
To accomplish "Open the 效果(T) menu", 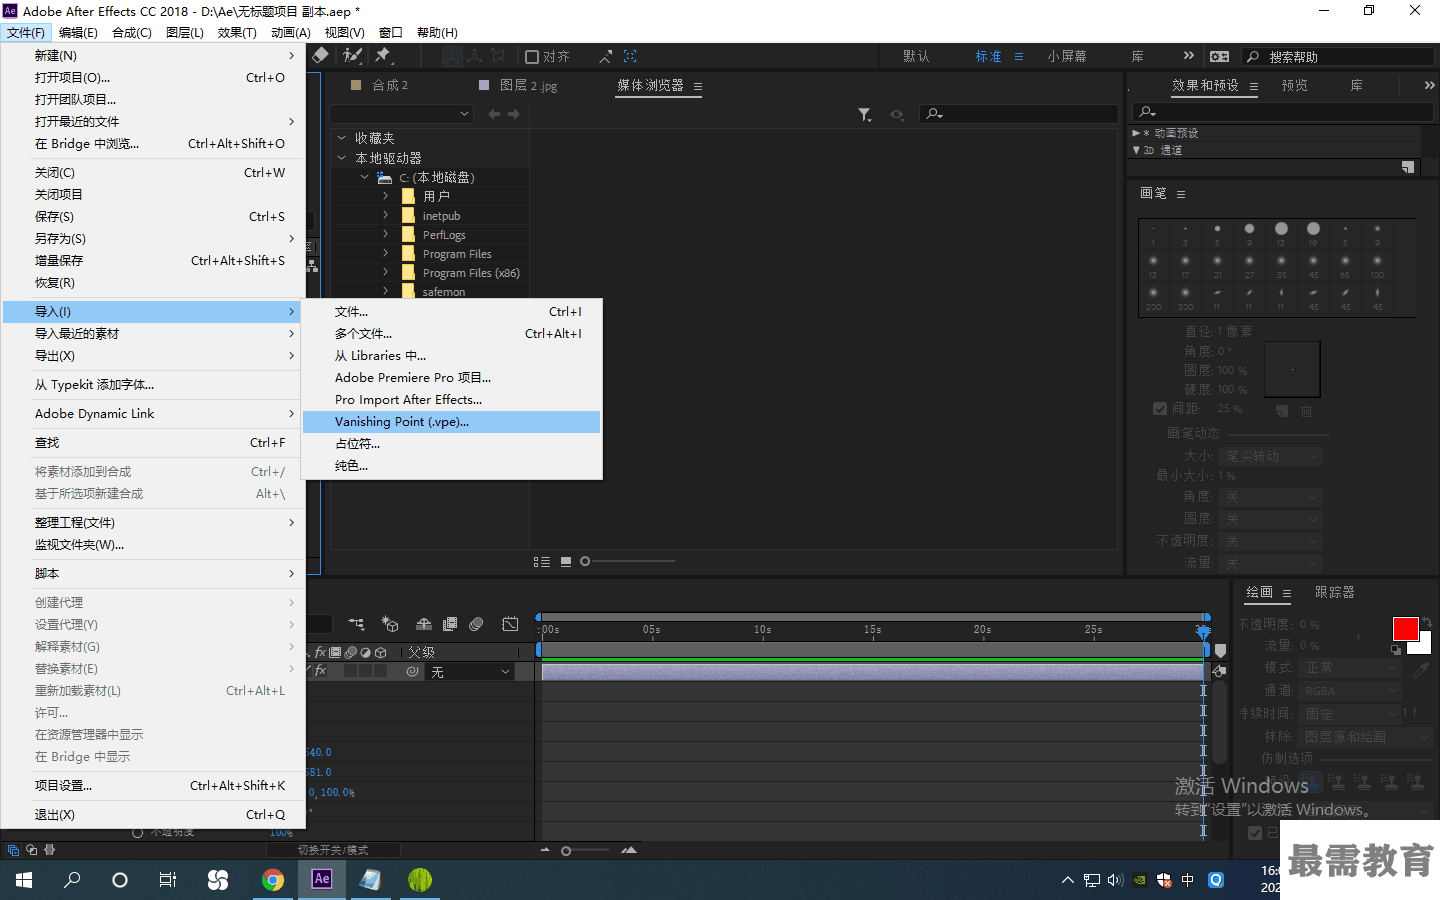I will (237, 33).
